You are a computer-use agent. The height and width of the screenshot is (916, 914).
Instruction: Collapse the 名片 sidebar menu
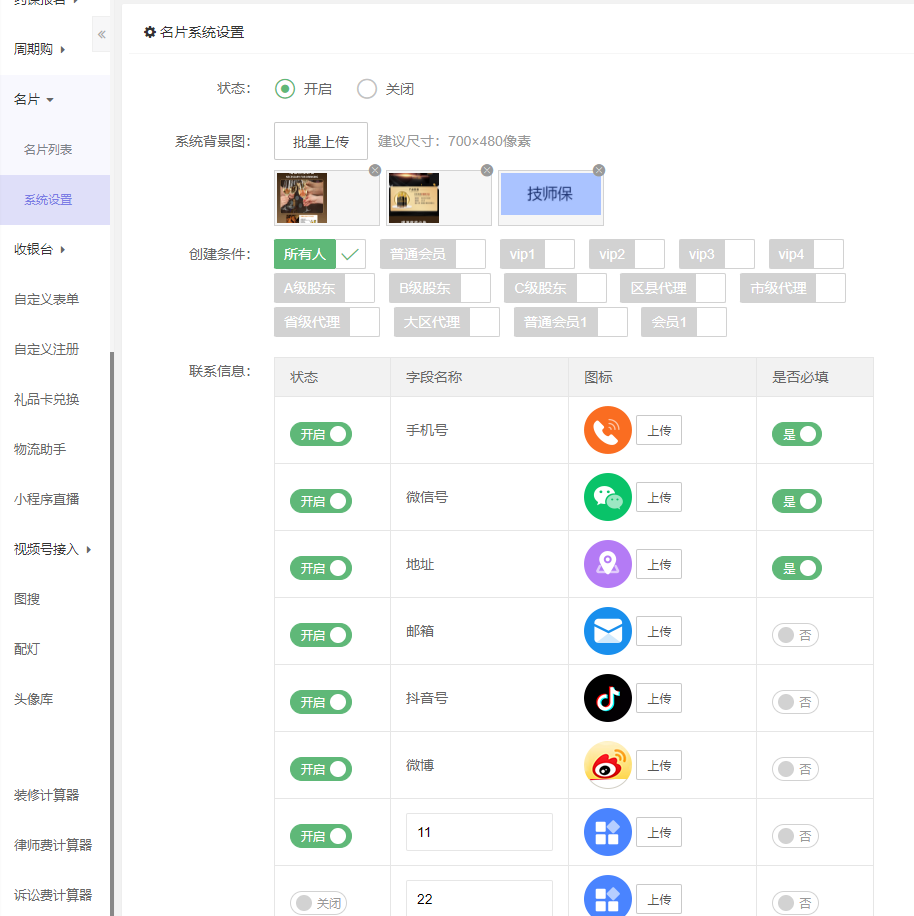(33, 99)
